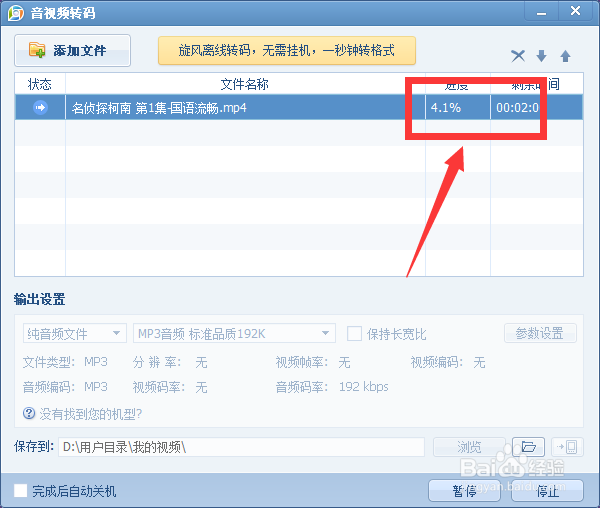Click the 停止 stop button

(x=548, y=491)
